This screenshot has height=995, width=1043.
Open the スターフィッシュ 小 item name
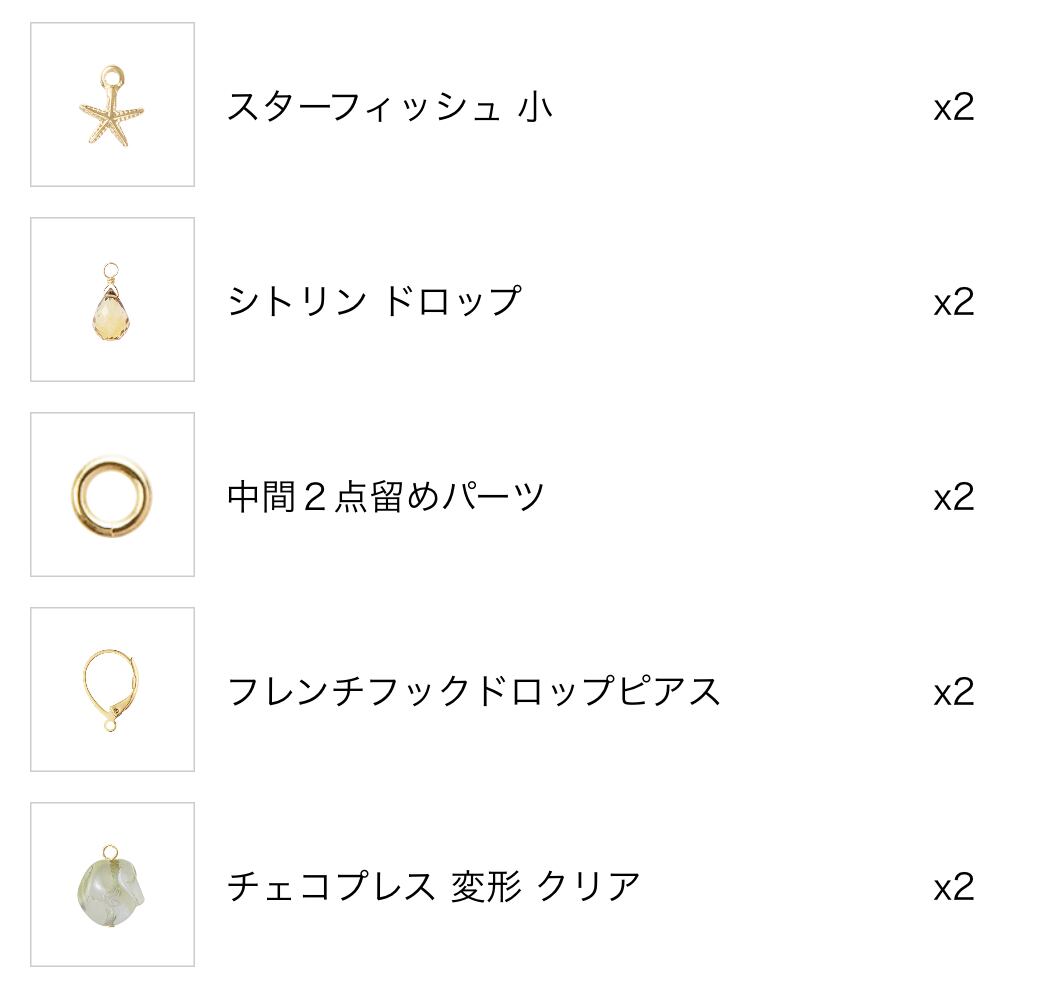tap(389, 106)
